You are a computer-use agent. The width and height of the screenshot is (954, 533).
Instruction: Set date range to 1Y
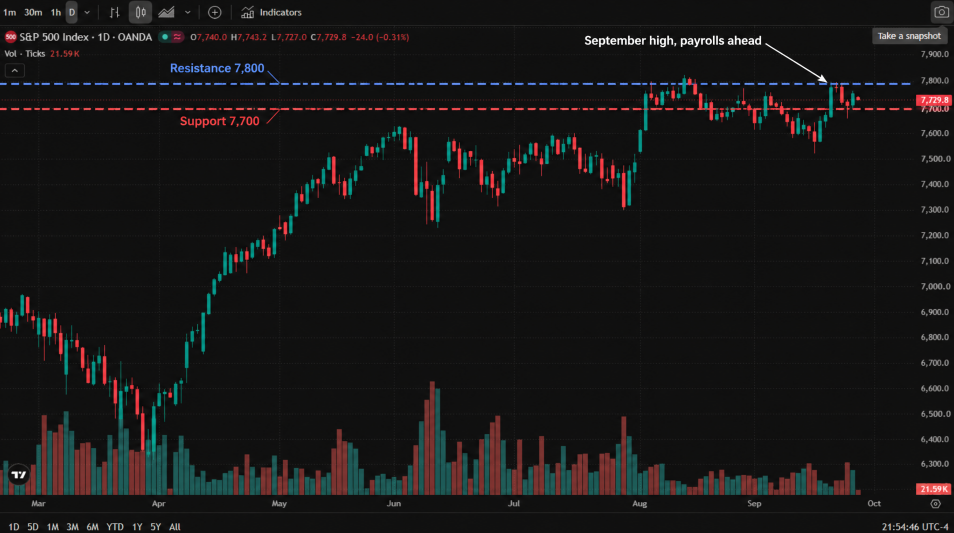138,527
